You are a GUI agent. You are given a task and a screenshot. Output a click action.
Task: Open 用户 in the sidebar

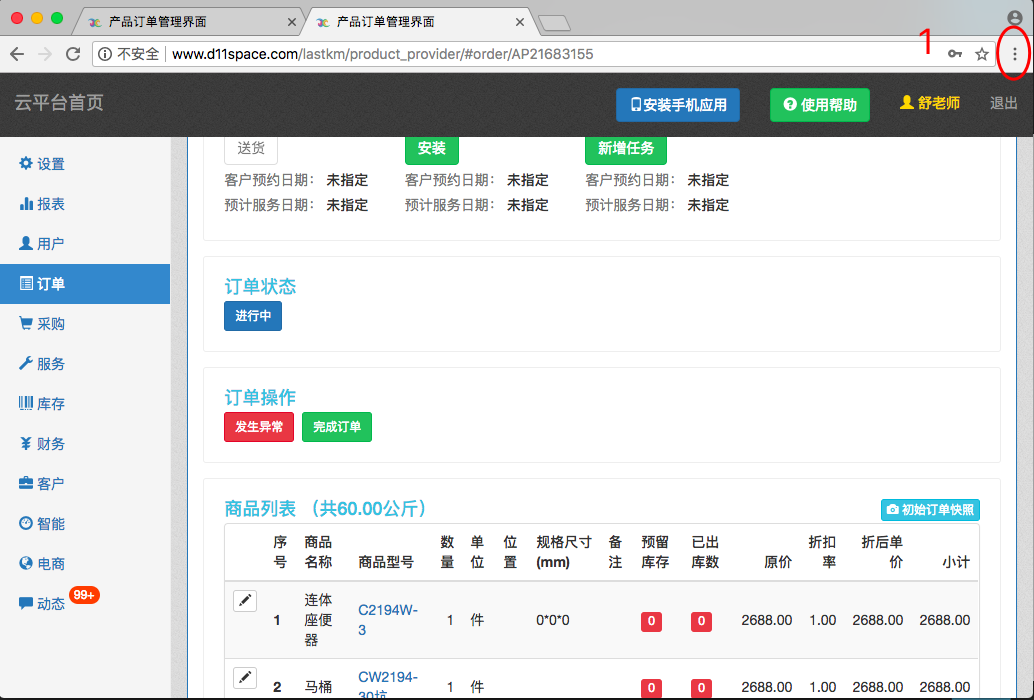pyautogui.click(x=42, y=244)
